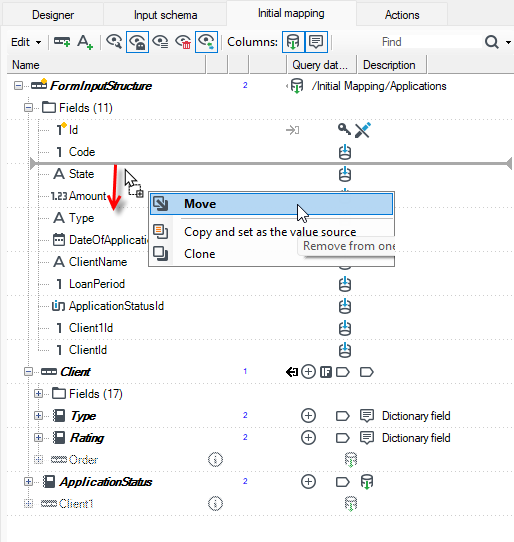This screenshot has height=542, width=514.
Task: Open the Edit dropdown menu
Action: (26, 42)
